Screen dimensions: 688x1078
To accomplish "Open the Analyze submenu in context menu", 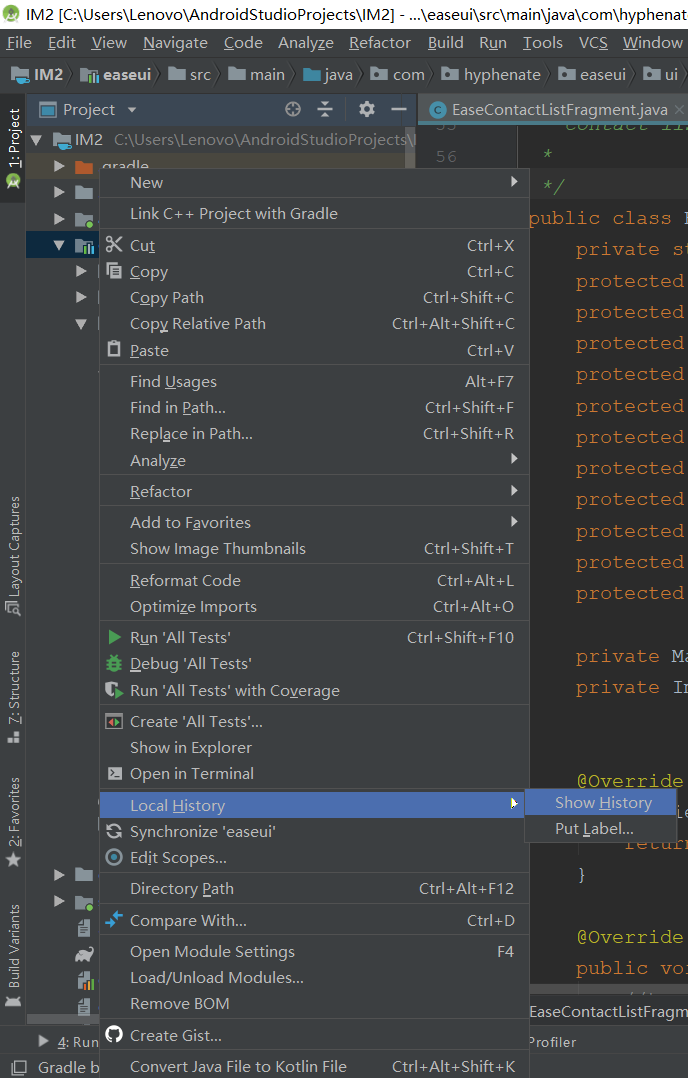I will [315, 460].
